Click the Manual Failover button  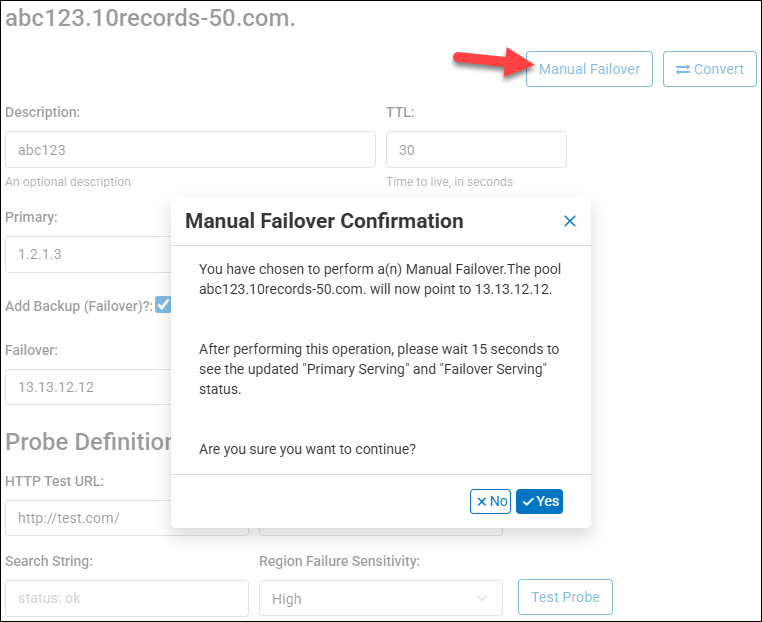[589, 69]
